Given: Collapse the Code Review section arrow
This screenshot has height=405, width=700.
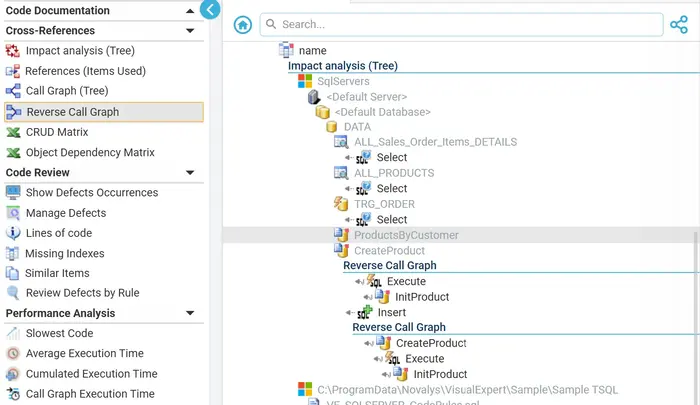Looking at the screenshot, I should 190,173.
